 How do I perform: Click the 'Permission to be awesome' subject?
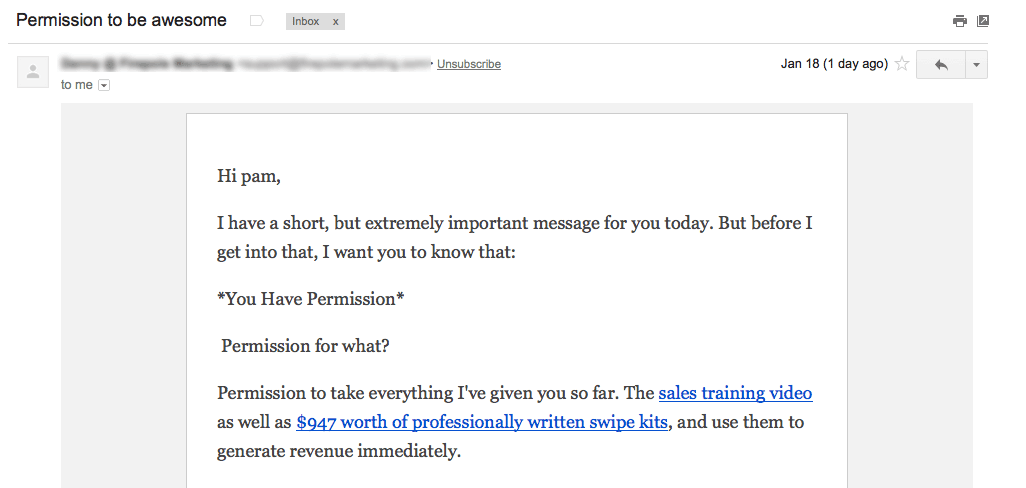(121, 20)
